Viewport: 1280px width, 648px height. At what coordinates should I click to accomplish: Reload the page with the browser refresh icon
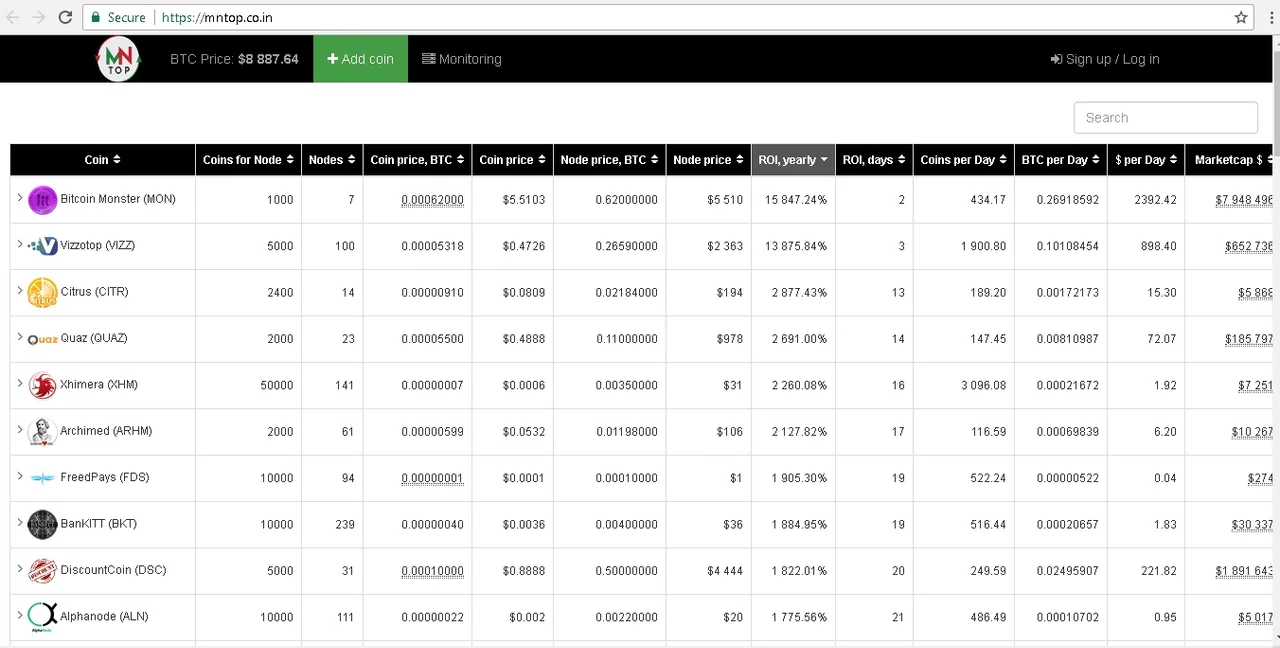pos(65,17)
